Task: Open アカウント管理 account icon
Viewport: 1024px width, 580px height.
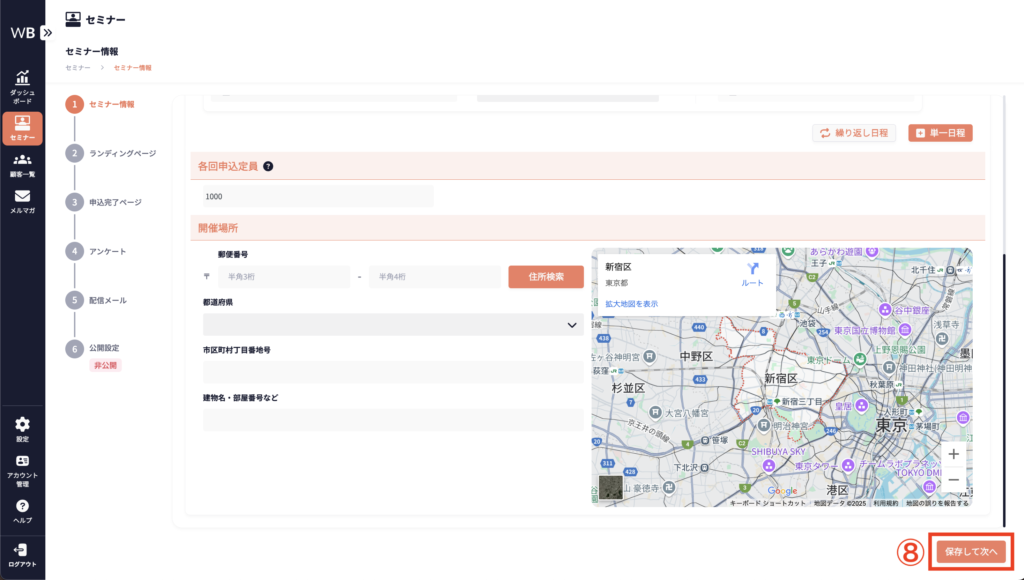Action: click(22, 462)
